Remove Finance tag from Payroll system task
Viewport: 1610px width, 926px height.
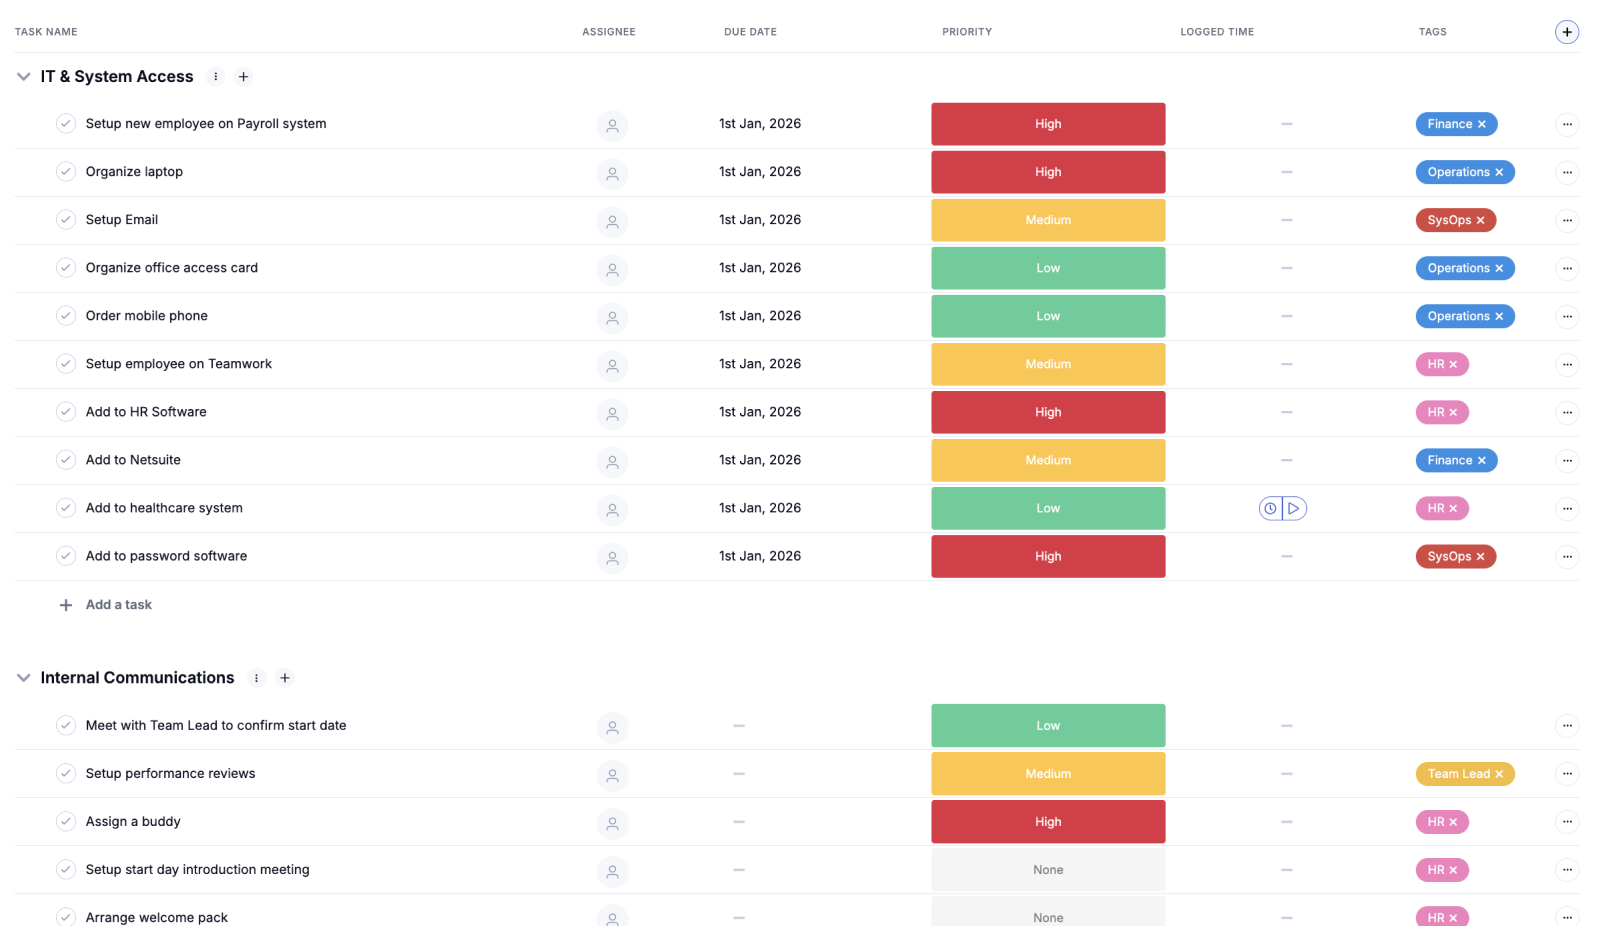click(1482, 125)
